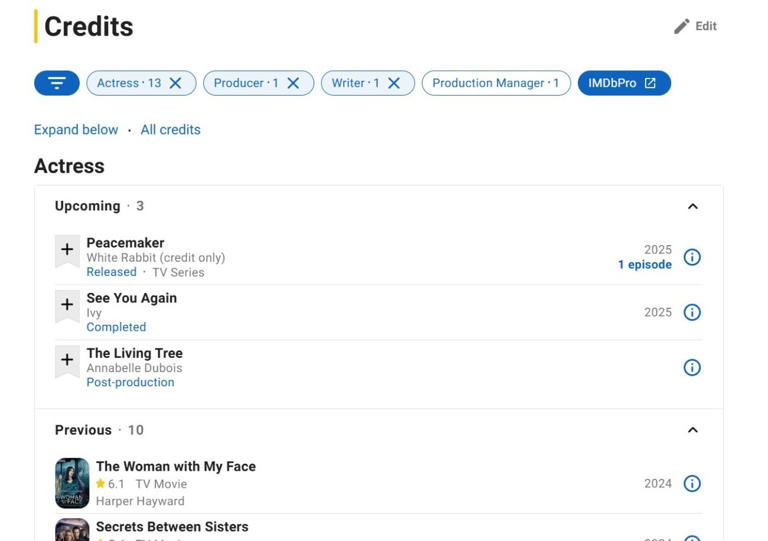Add Peacemaker to watchlist with plus icon
The height and width of the screenshot is (541, 768).
(67, 250)
